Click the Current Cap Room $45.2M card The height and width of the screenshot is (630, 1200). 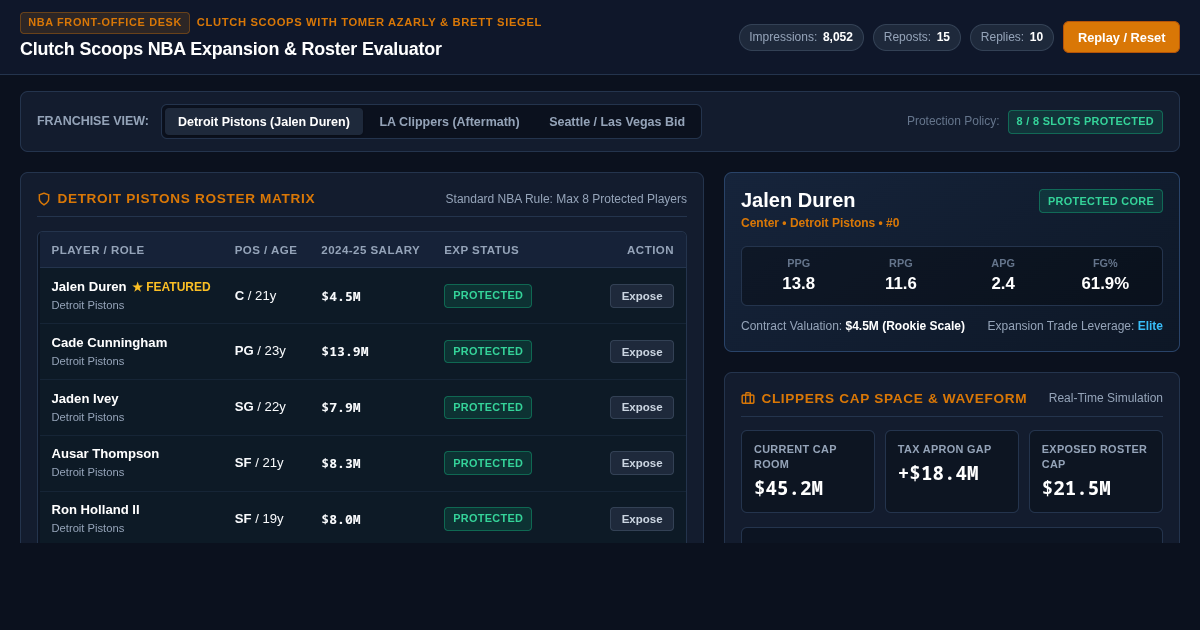pos(808,472)
